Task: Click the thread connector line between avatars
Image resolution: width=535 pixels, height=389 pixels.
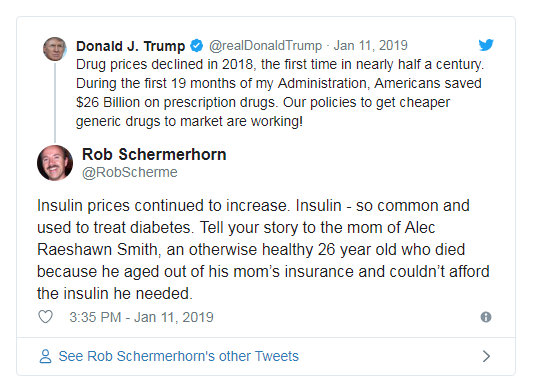Action: coord(55,102)
